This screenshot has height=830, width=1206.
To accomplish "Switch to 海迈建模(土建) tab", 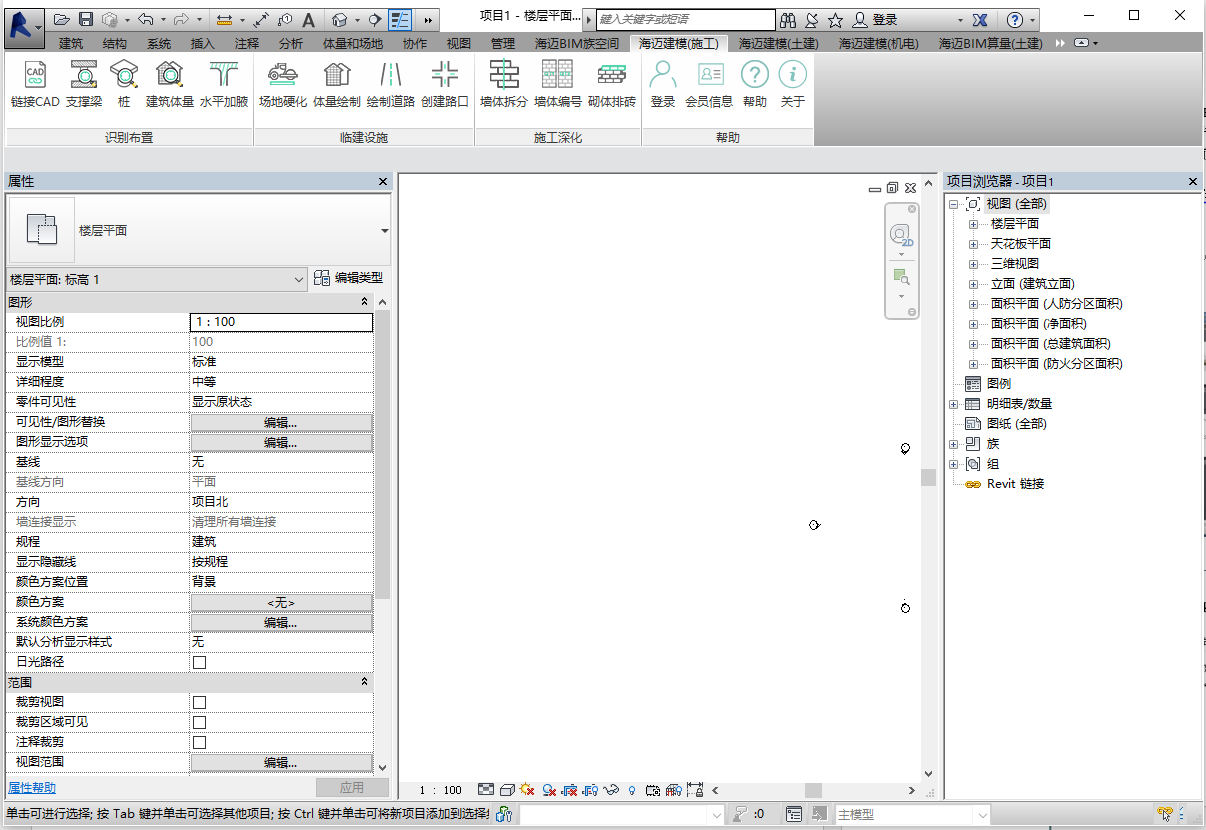I will coord(779,43).
